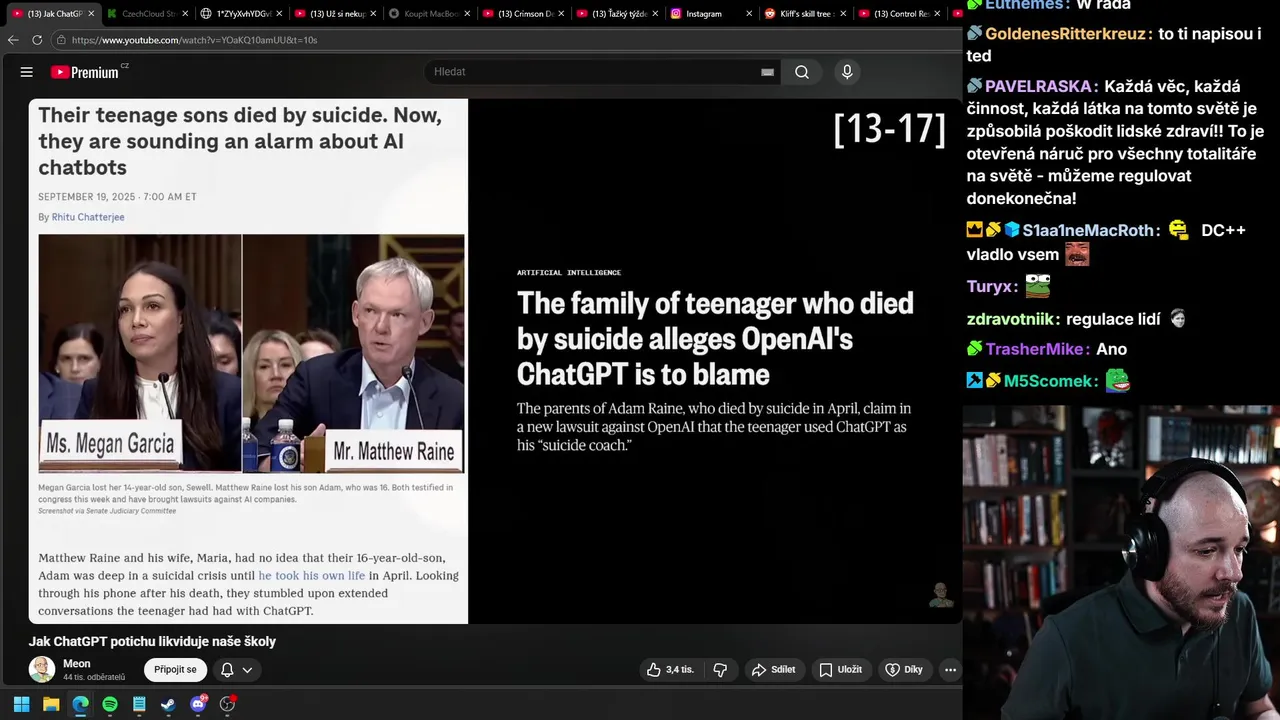
Task: Click the video player article headline area
Action: click(715, 339)
